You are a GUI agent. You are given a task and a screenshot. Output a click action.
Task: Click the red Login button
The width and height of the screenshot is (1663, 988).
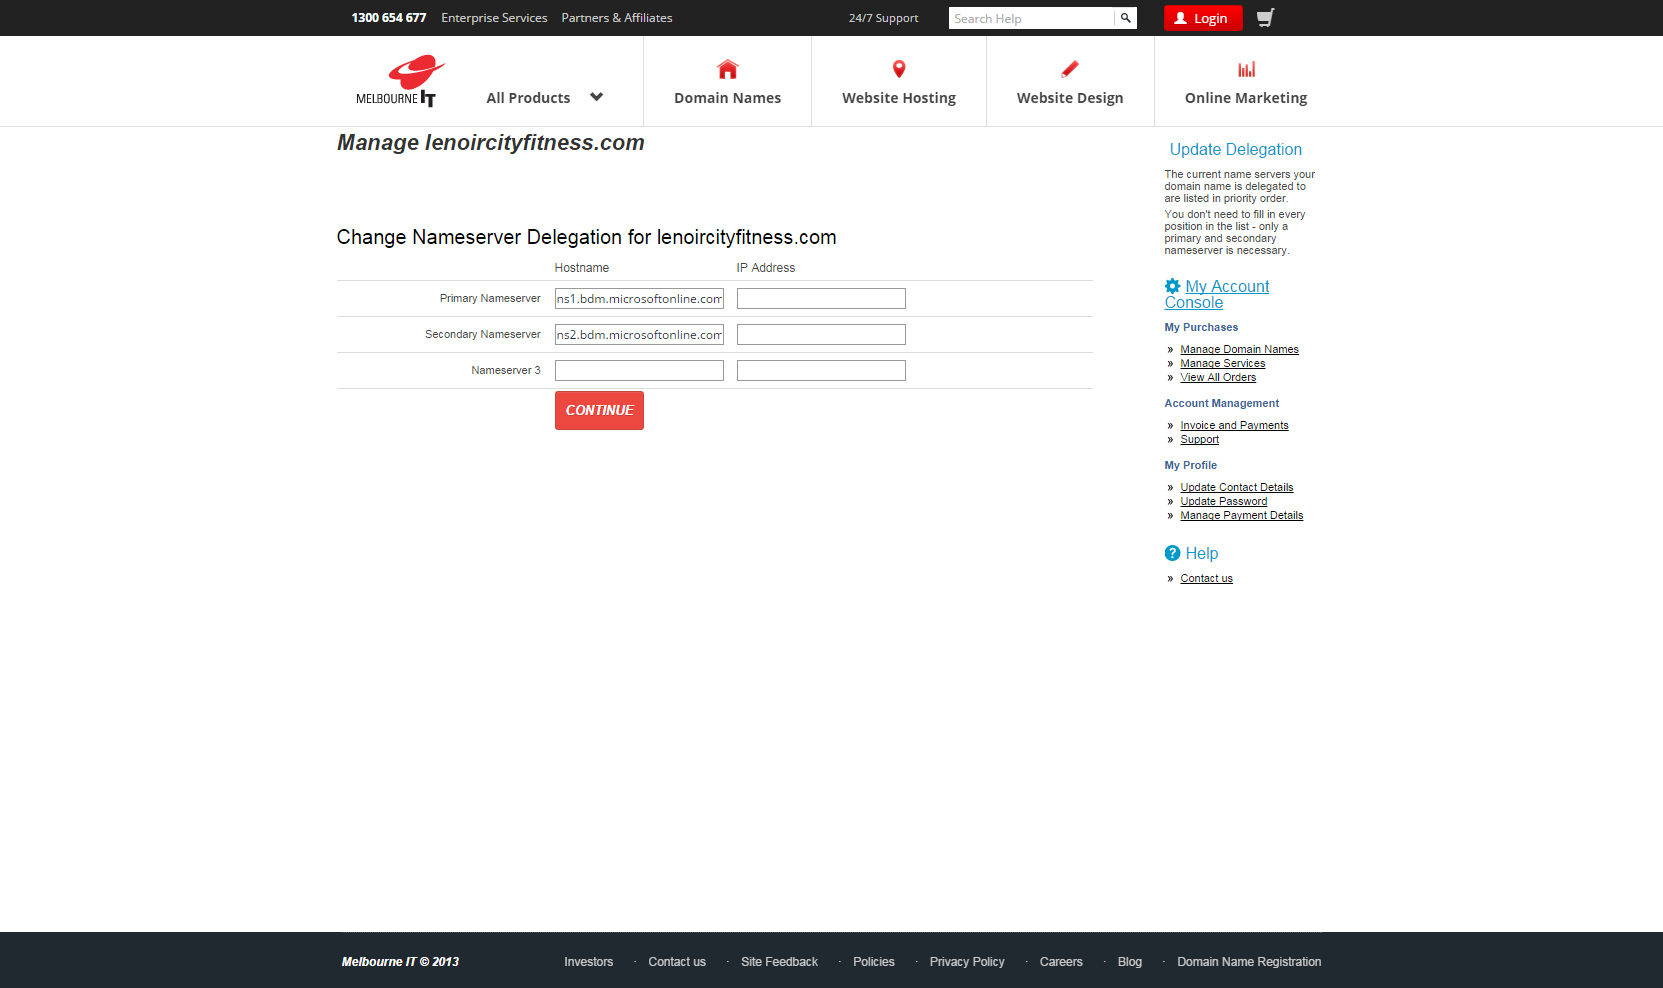pos(1203,18)
